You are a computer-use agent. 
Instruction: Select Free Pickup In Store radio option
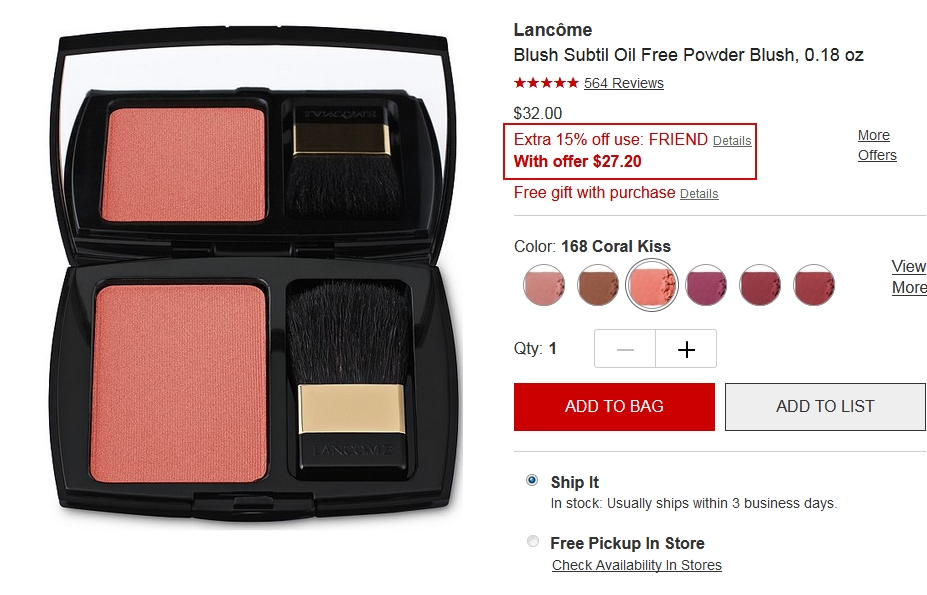tap(533, 541)
